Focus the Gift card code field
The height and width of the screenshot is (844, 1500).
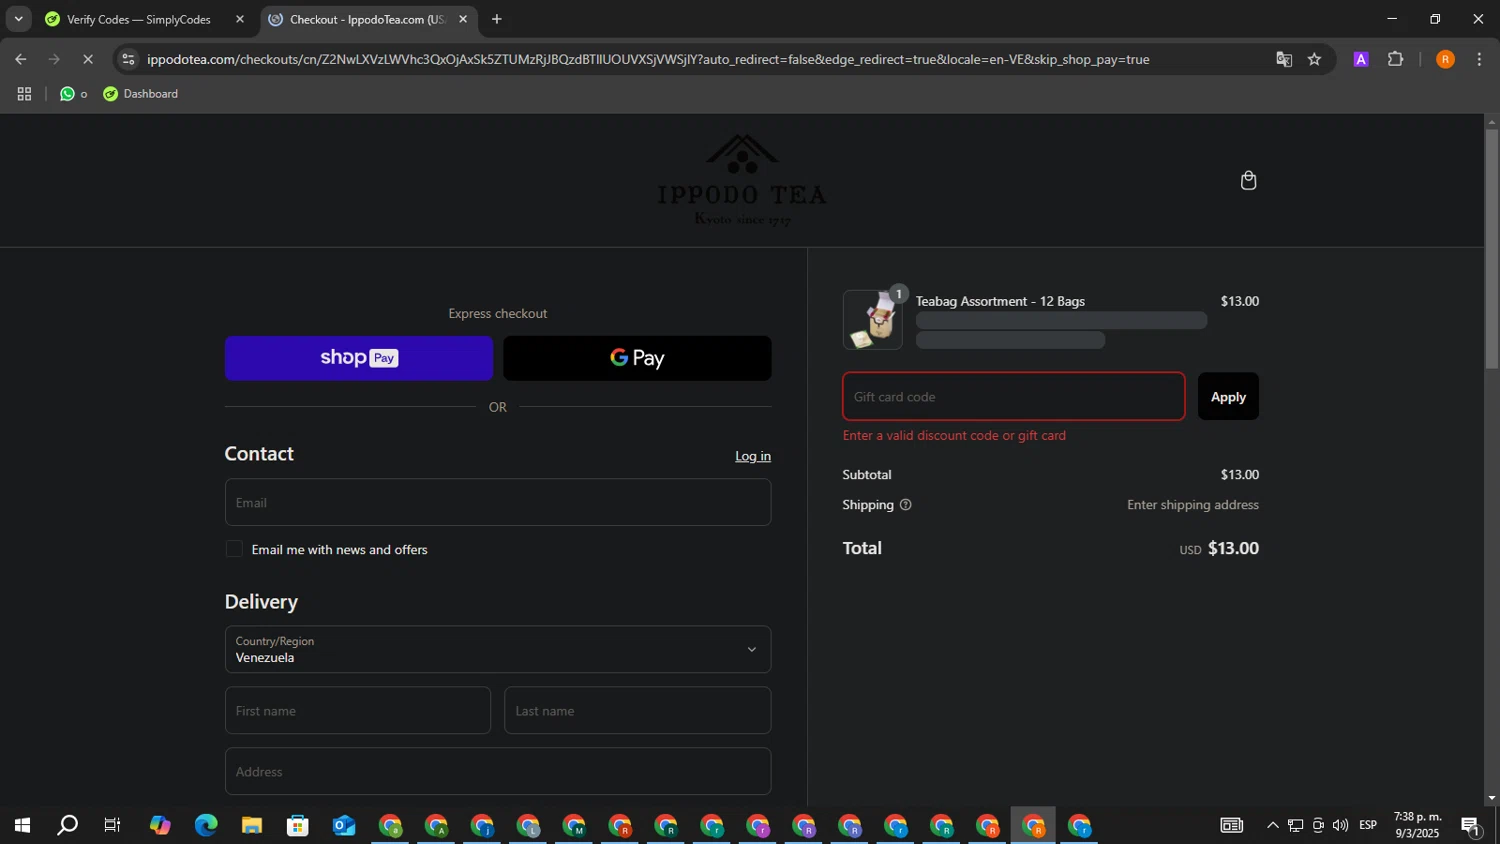1014,397
